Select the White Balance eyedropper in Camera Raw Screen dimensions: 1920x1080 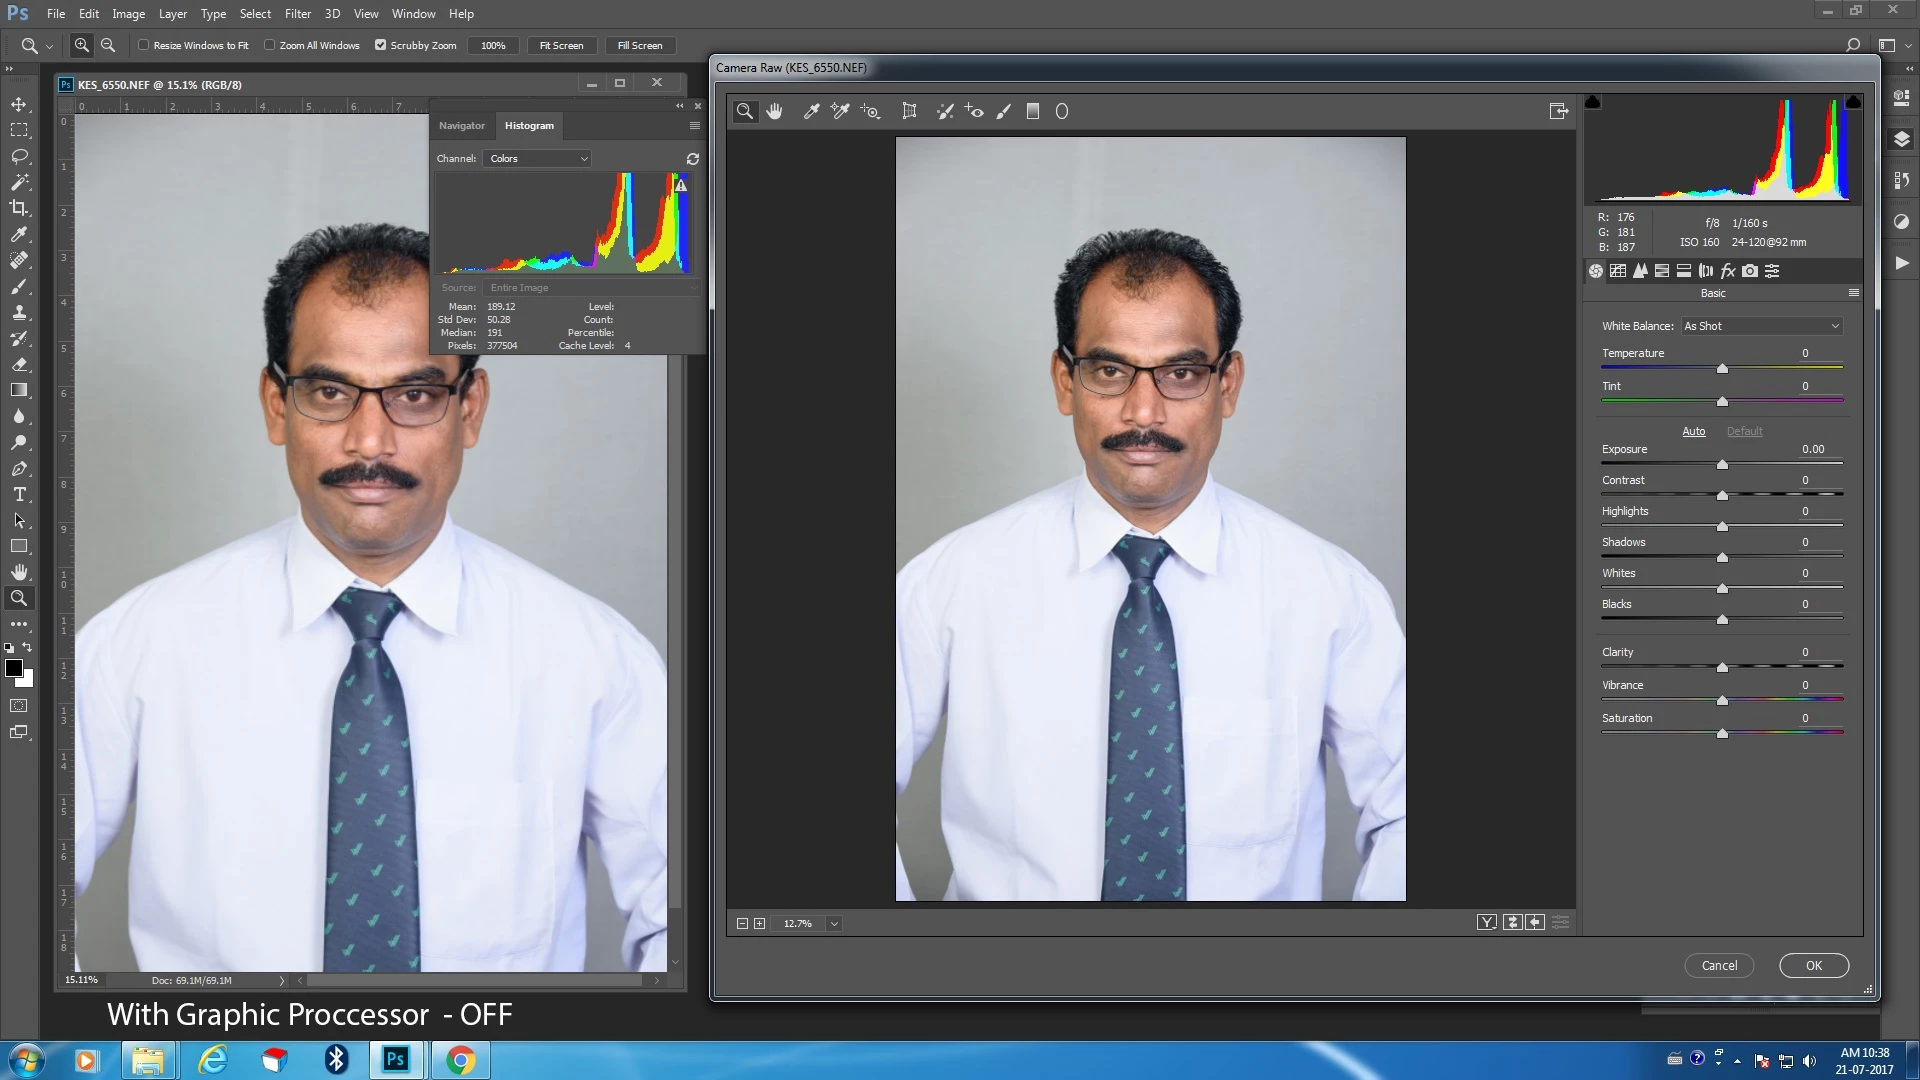[x=811, y=112]
